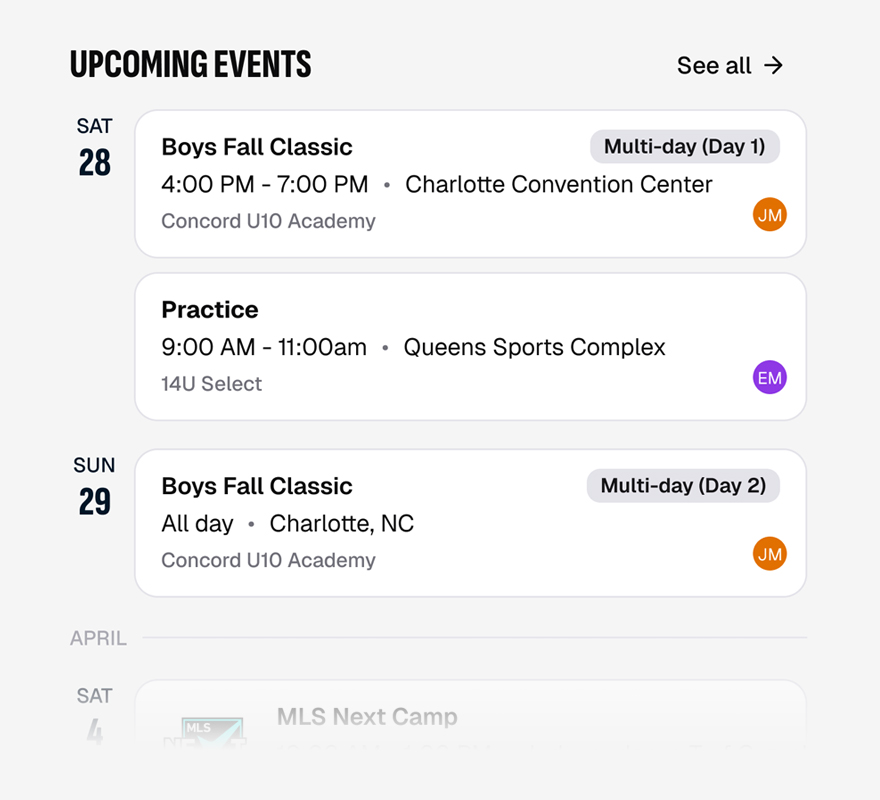Click the Multi-day (Day 2) badge
Screen dimensions: 880x800
point(683,486)
